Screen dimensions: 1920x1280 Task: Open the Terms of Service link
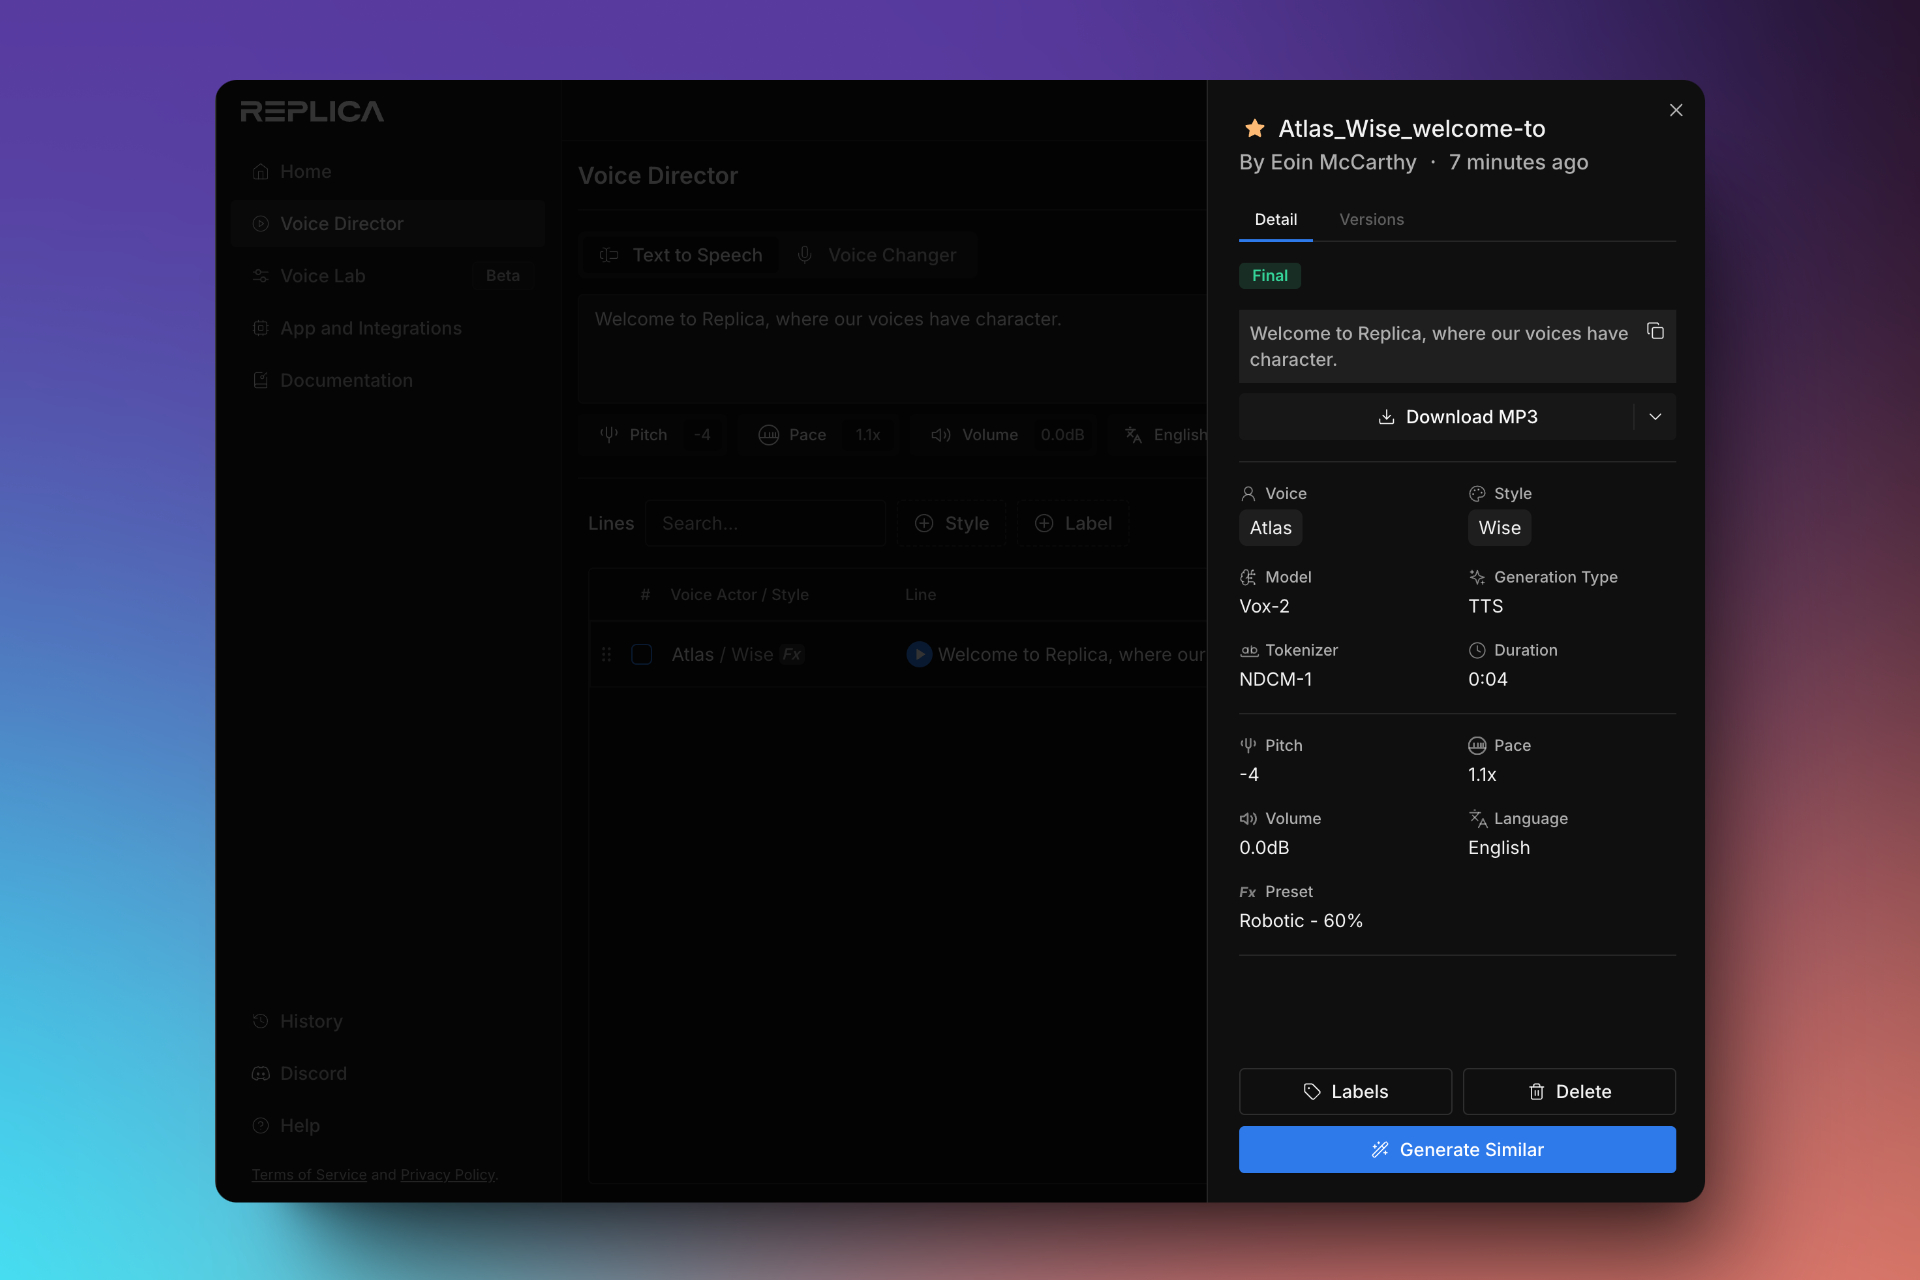tap(309, 1174)
